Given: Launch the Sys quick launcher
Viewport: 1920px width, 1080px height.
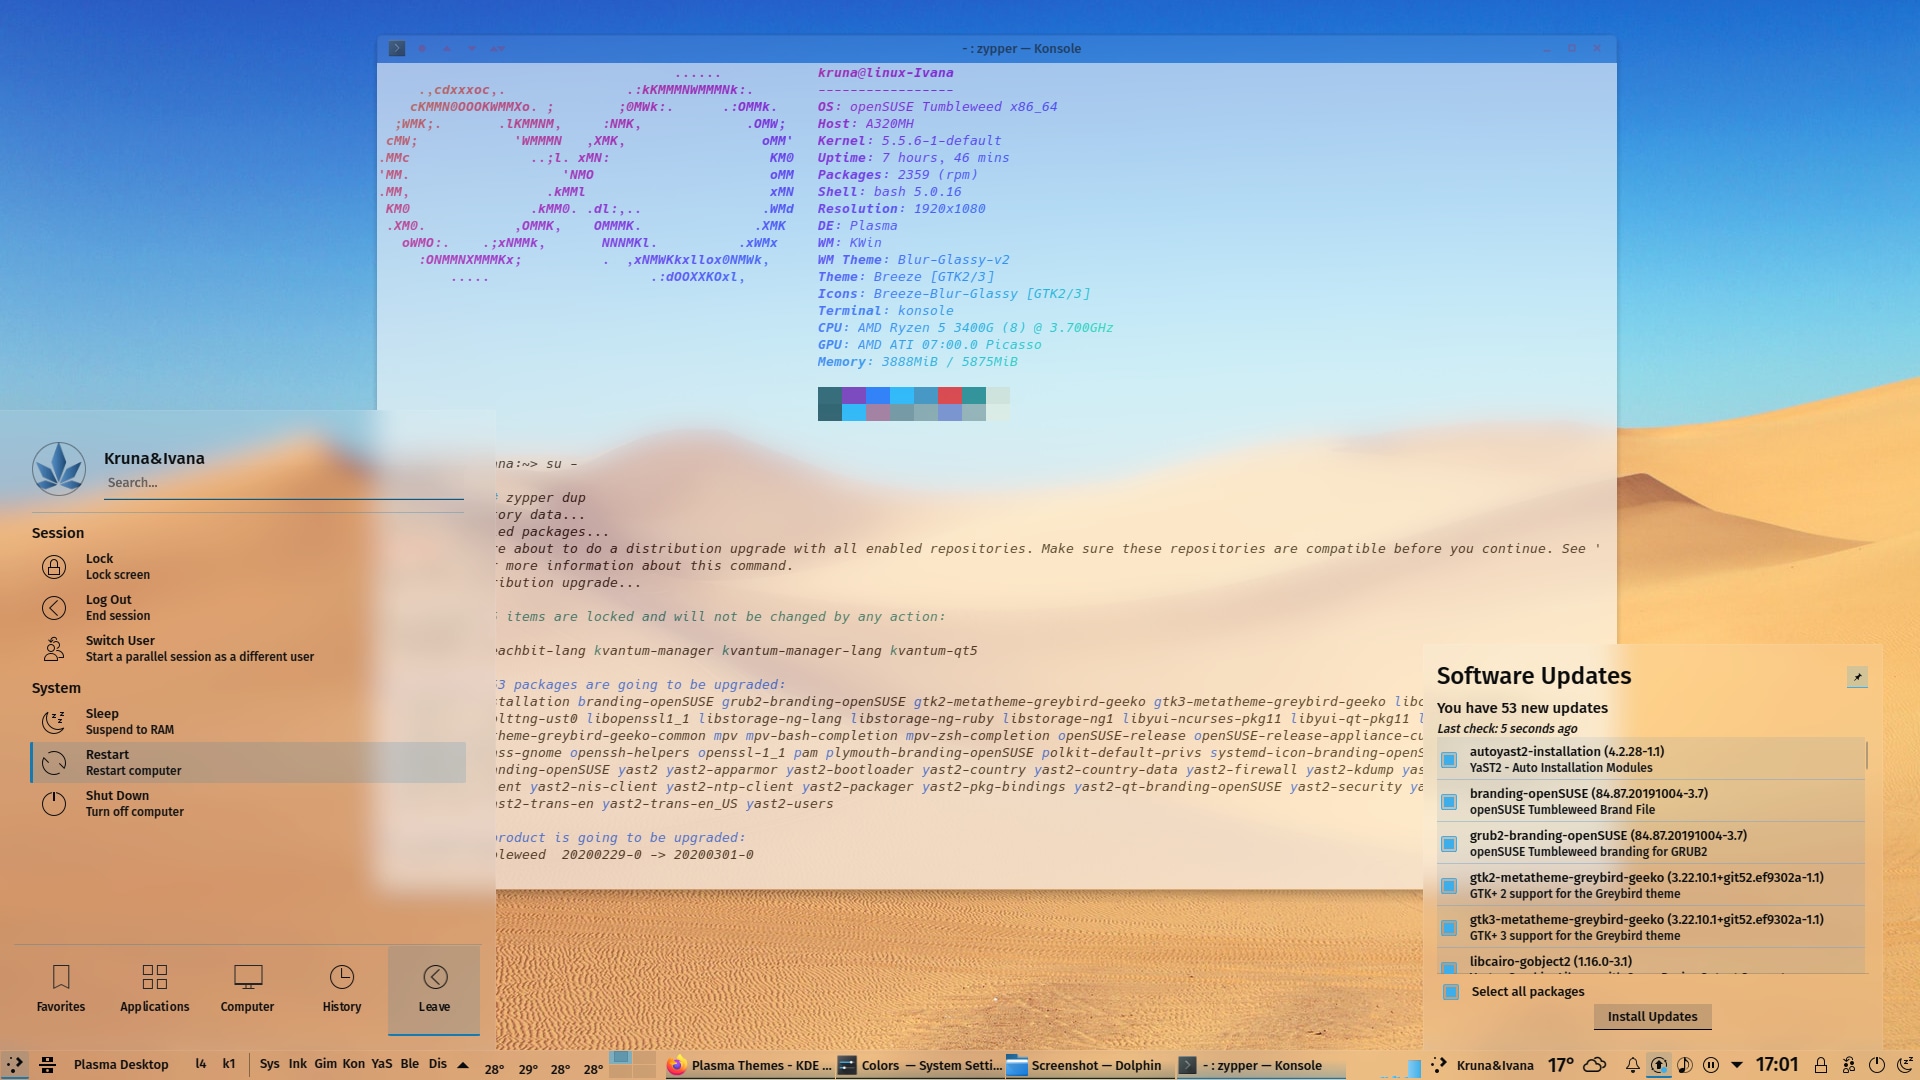Looking at the screenshot, I should coord(270,1064).
